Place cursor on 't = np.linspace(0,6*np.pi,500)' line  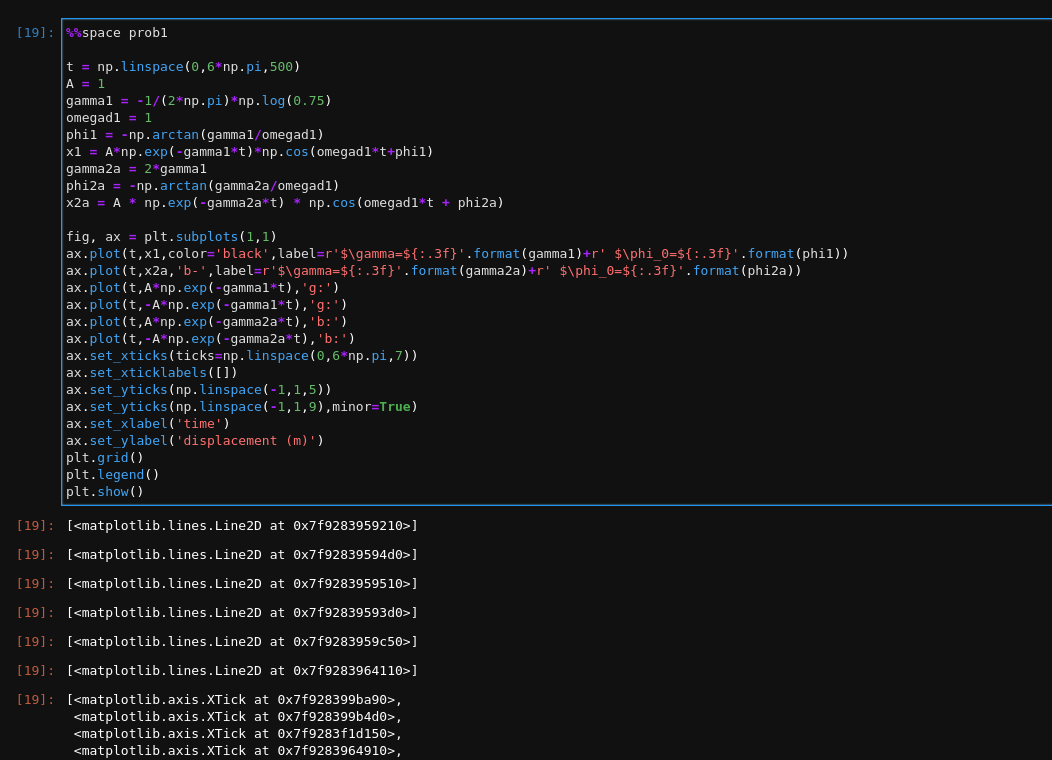(x=183, y=67)
